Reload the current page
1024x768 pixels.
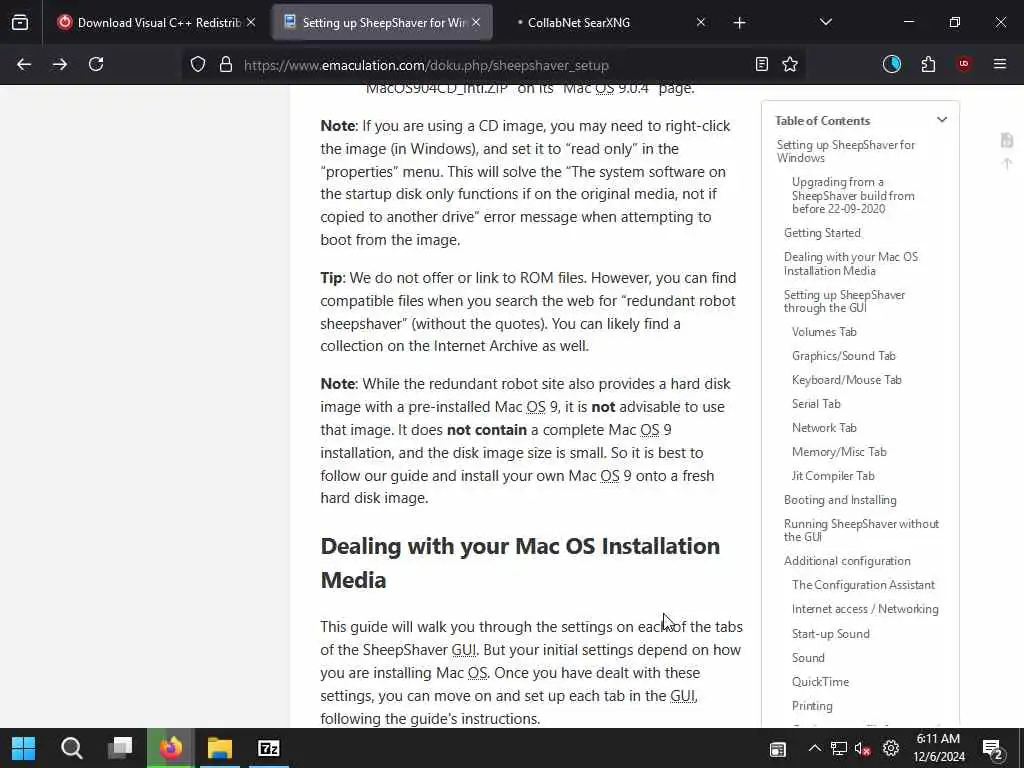click(96, 64)
